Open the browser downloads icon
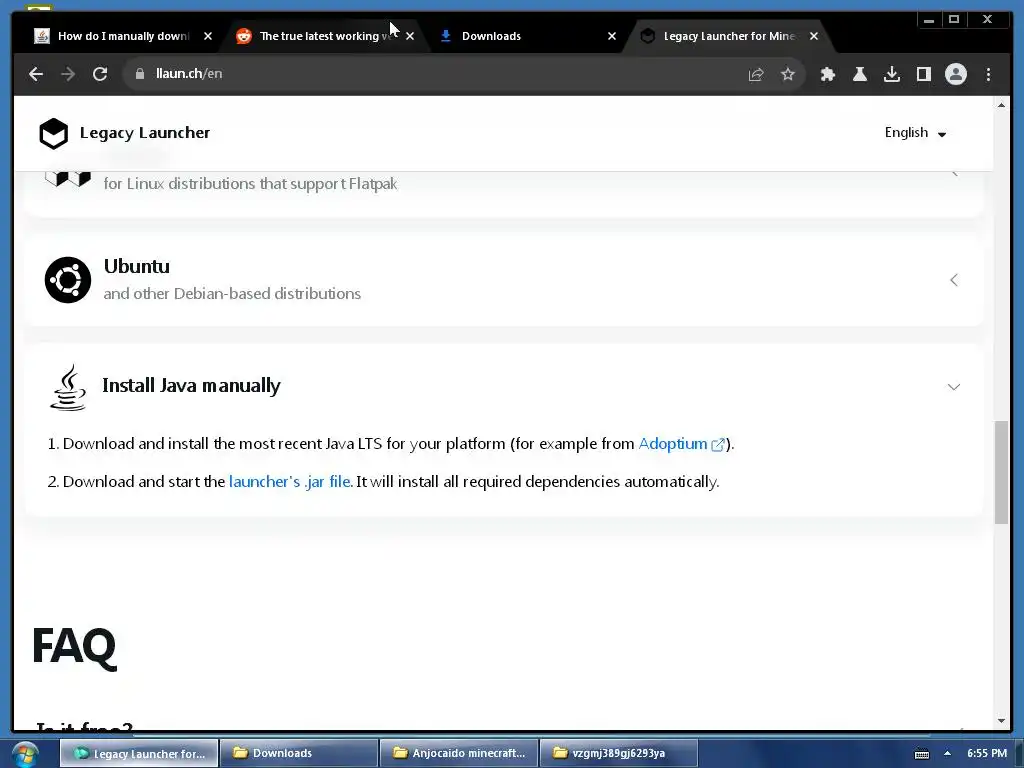 (891, 74)
